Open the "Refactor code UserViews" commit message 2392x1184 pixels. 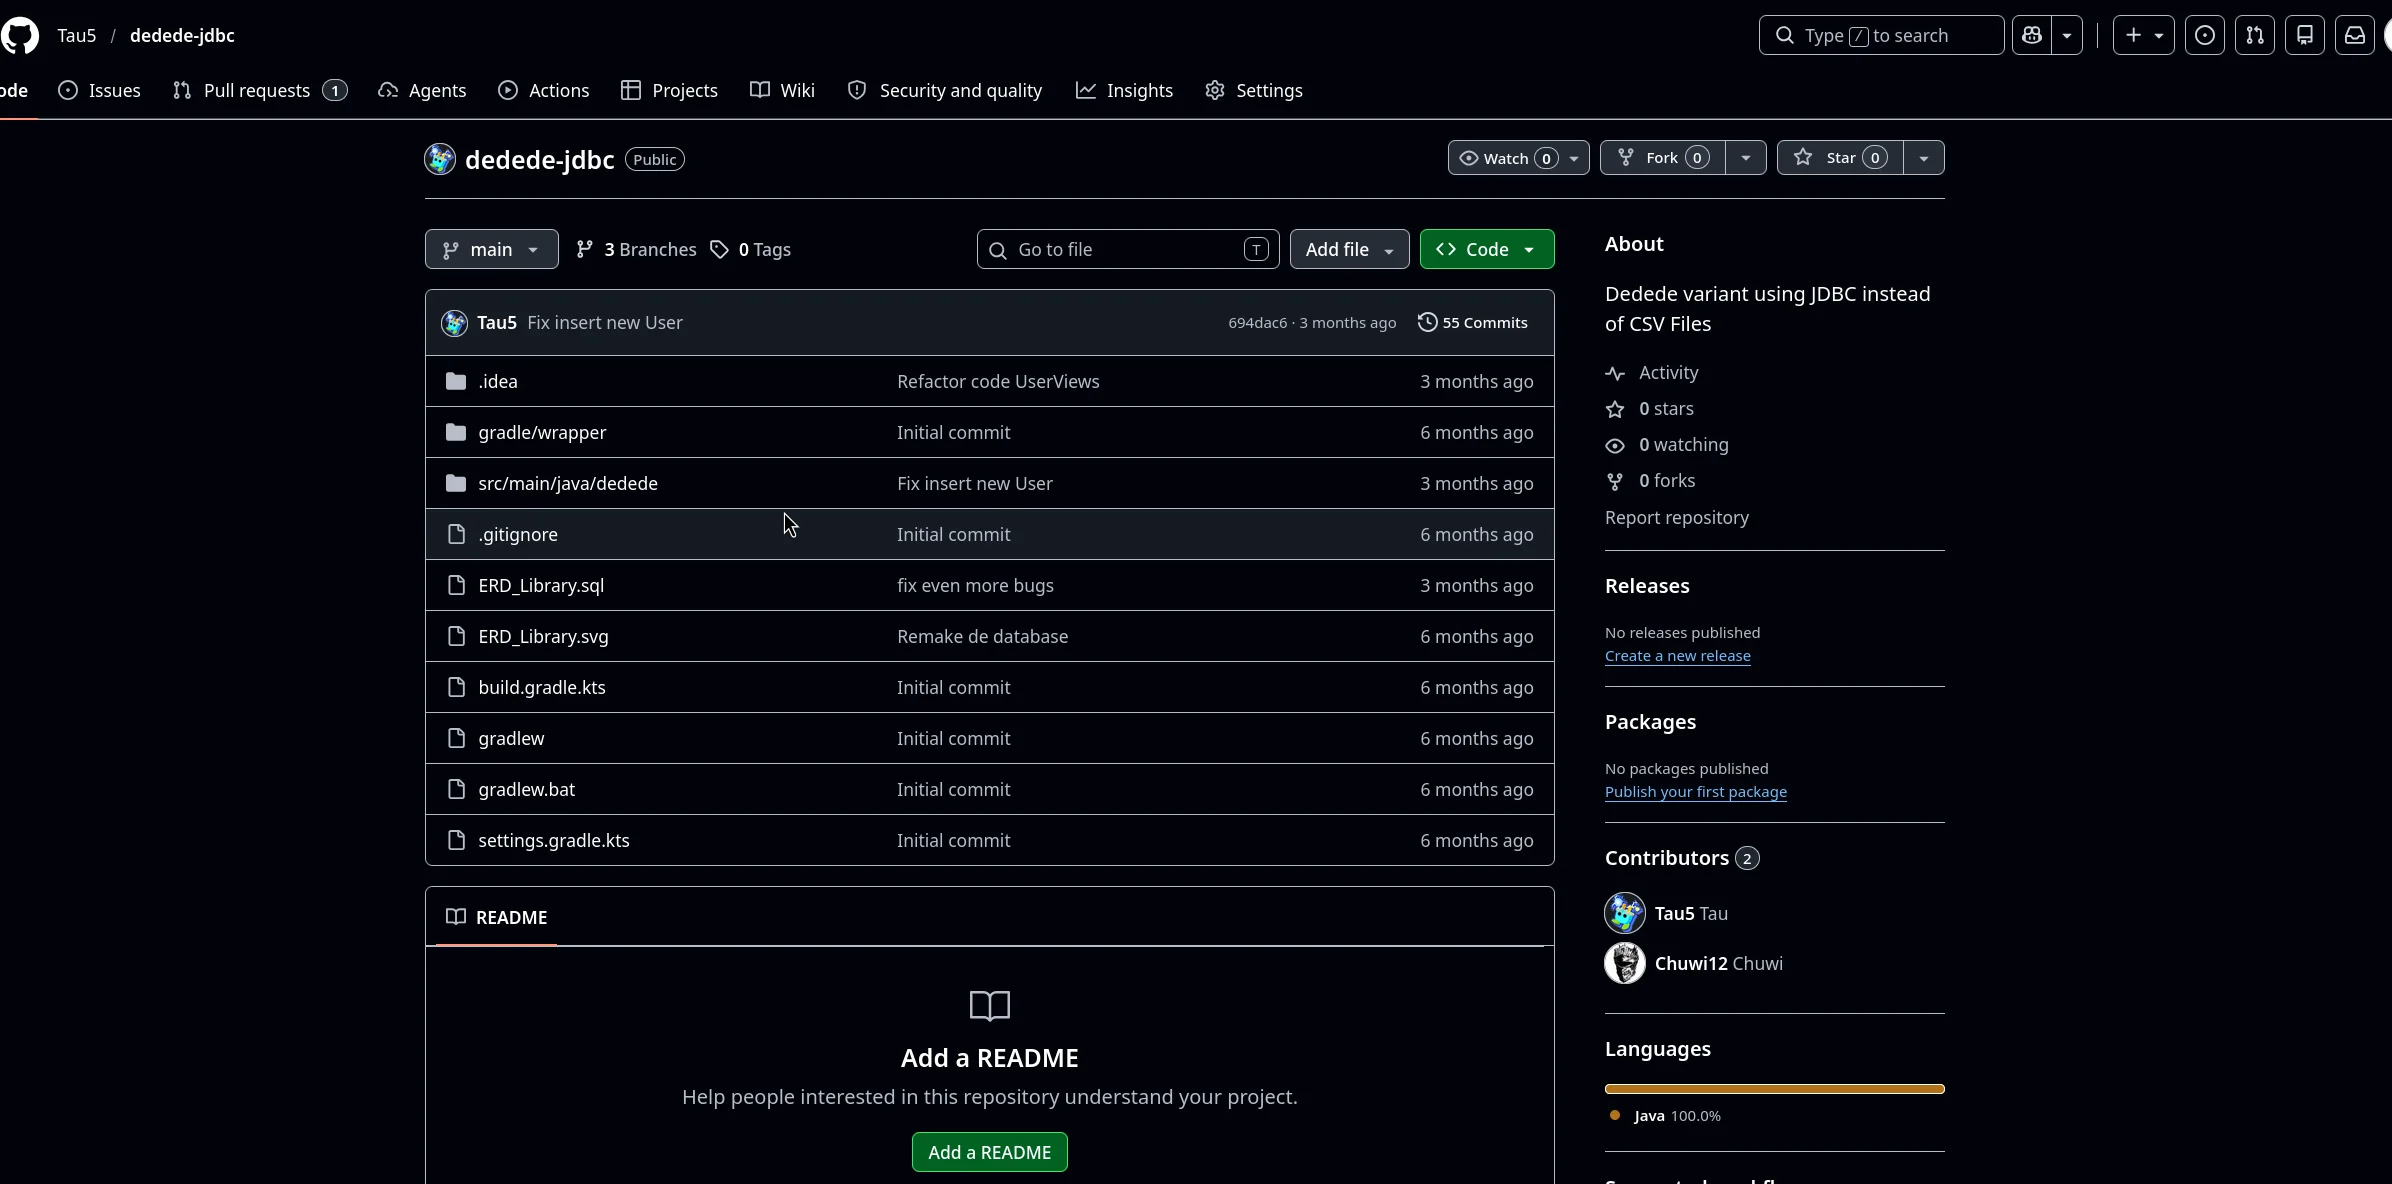coord(998,381)
